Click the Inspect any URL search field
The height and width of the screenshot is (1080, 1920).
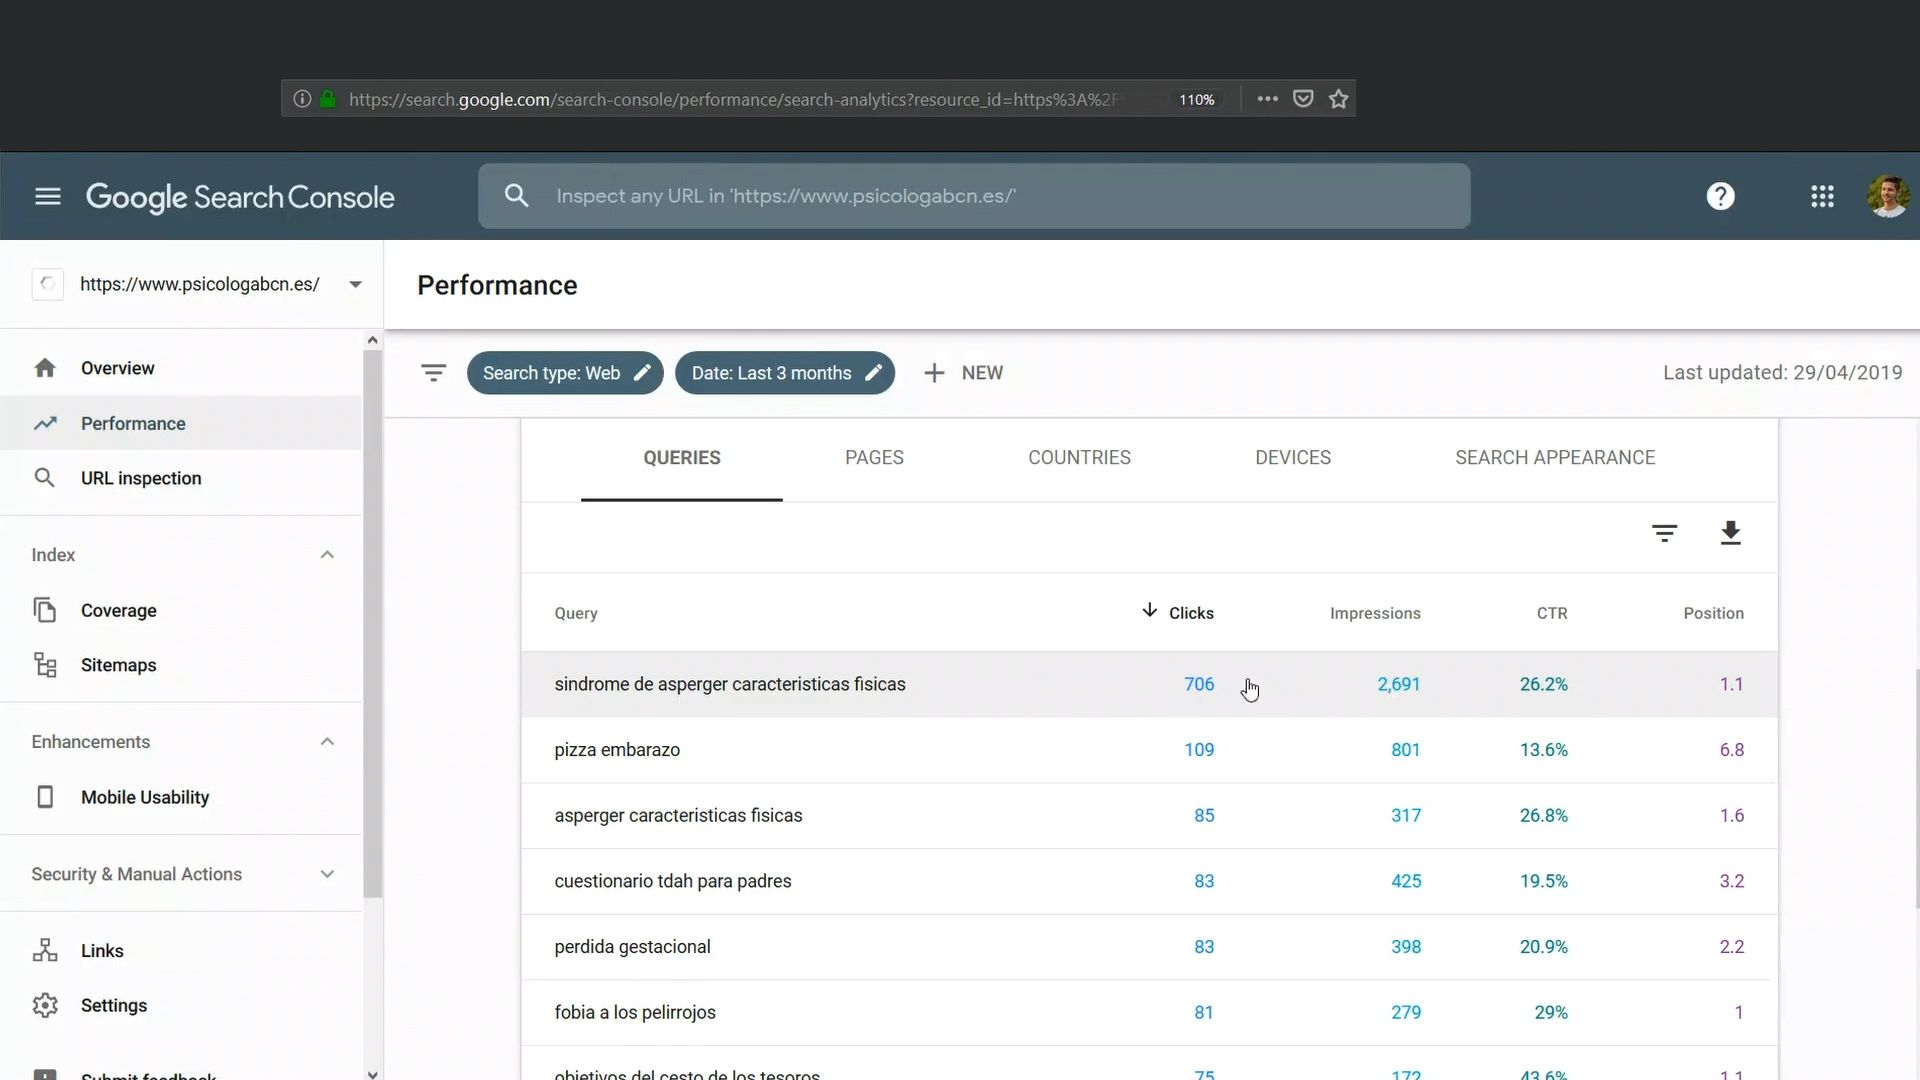[x=974, y=196]
